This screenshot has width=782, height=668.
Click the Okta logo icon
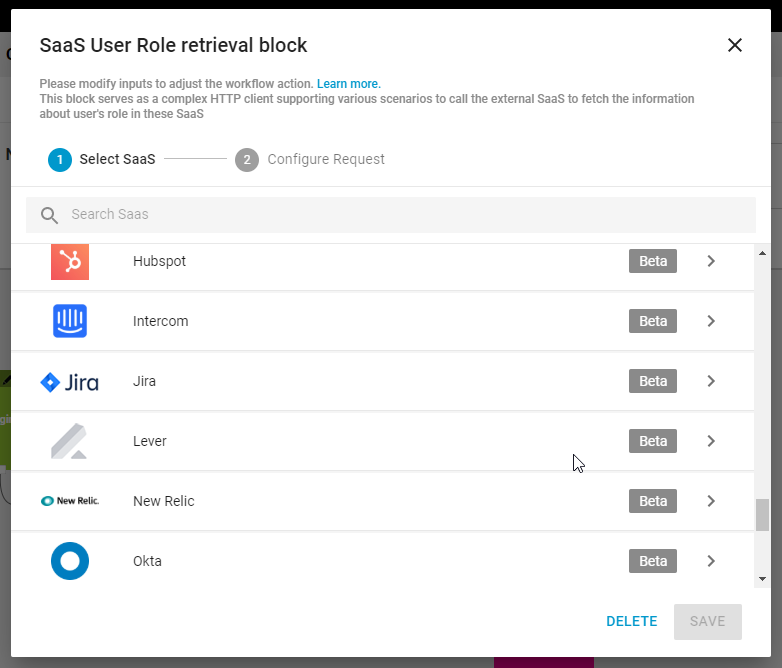(x=70, y=561)
